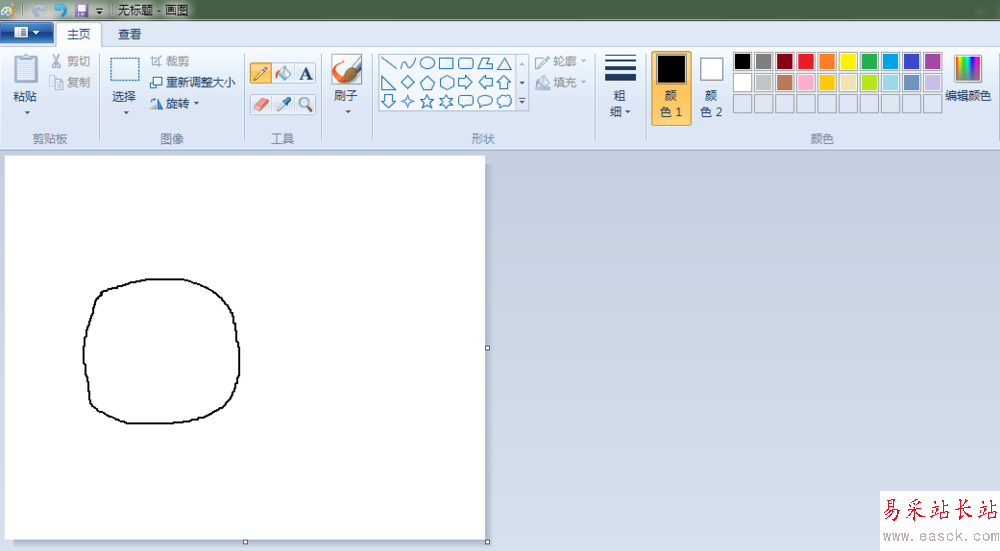This screenshot has width=1000, height=551.
Task: Pick the Up arrow shape
Action: click(x=504, y=82)
